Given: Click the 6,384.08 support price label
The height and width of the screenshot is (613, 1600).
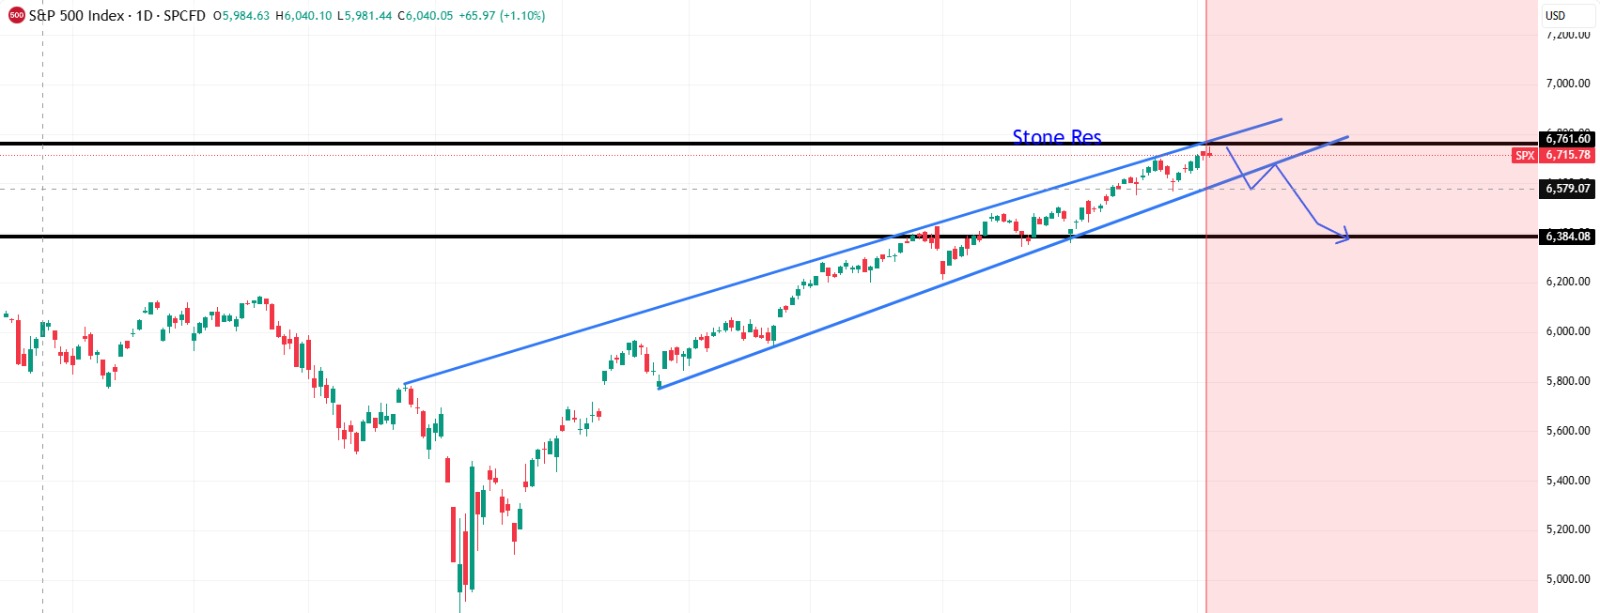Looking at the screenshot, I should coord(1567,237).
